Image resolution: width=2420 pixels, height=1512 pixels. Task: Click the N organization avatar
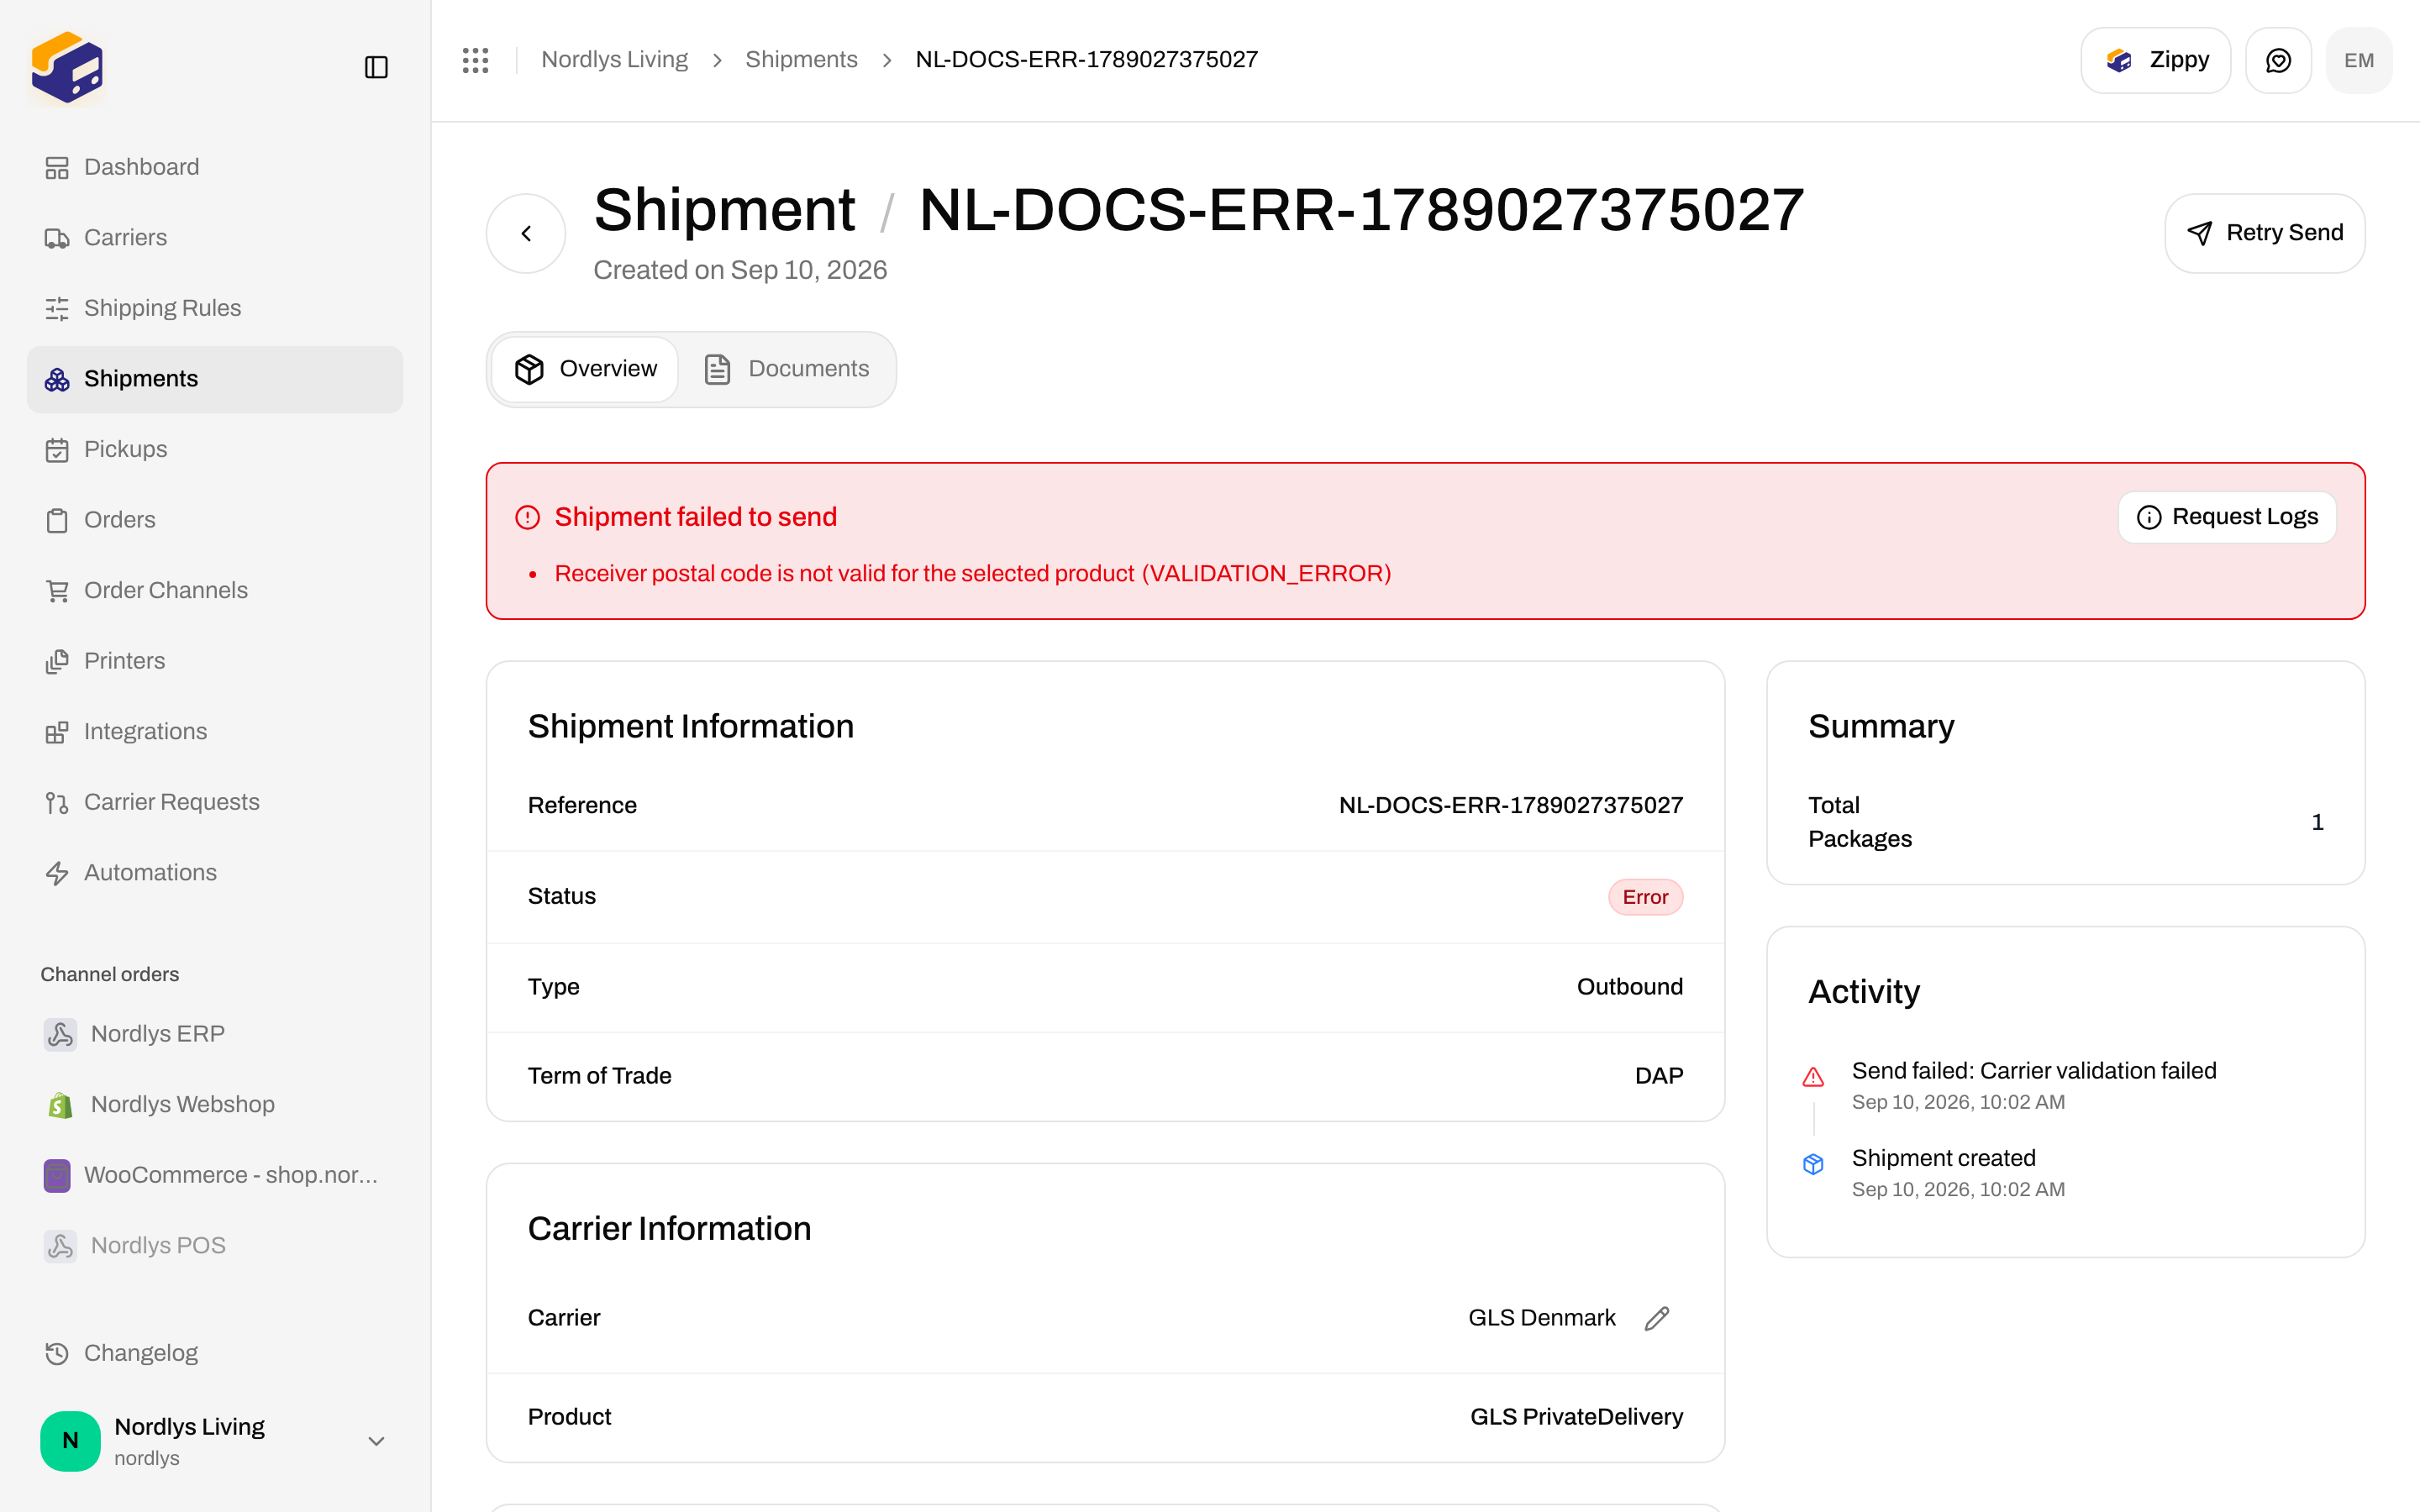pos(70,1441)
